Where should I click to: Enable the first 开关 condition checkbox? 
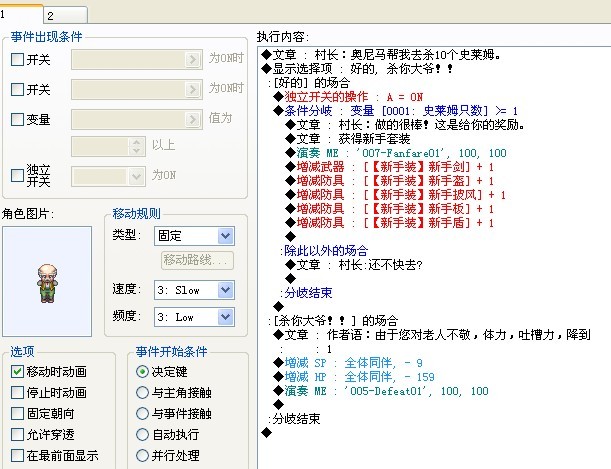click(17, 60)
